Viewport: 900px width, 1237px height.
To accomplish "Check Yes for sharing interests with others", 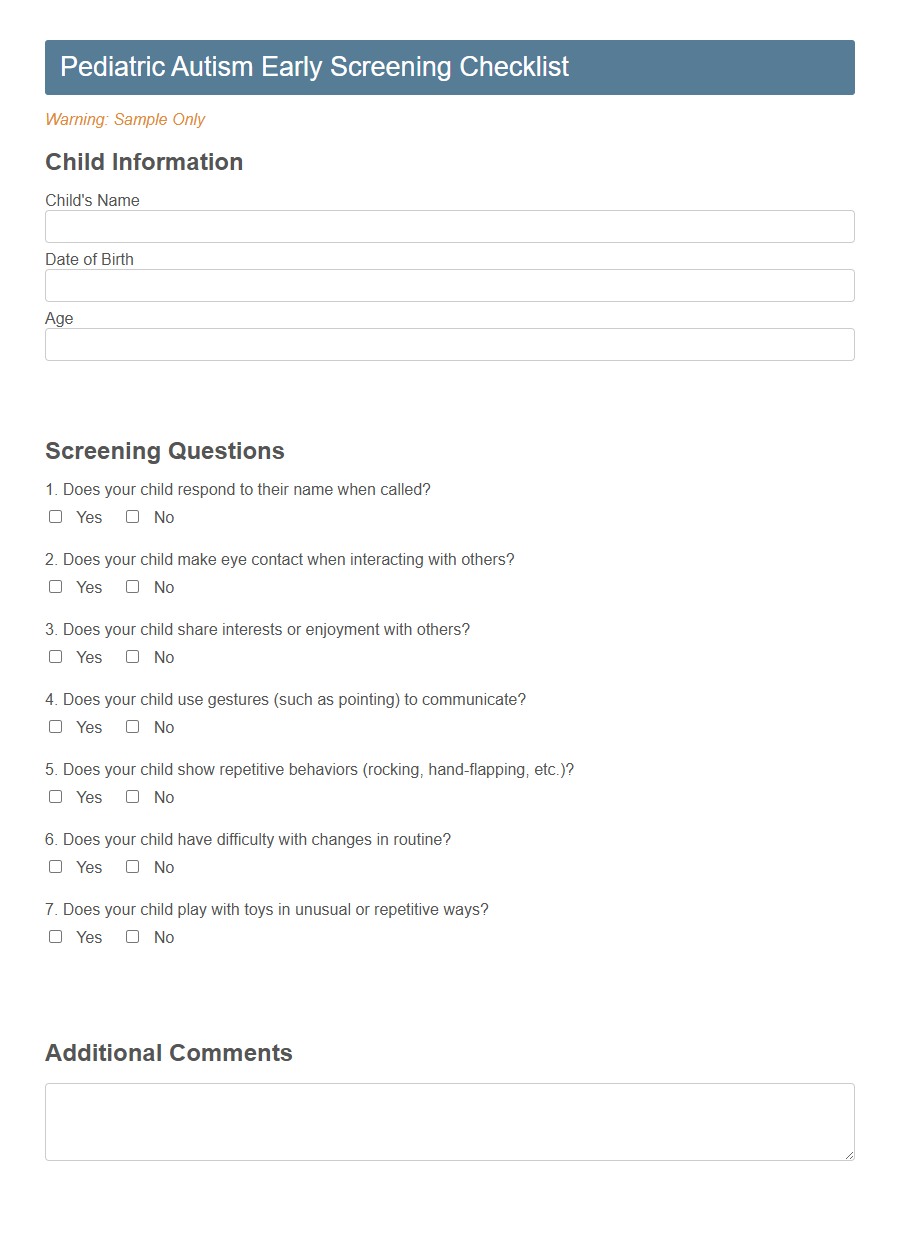I will (55, 656).
